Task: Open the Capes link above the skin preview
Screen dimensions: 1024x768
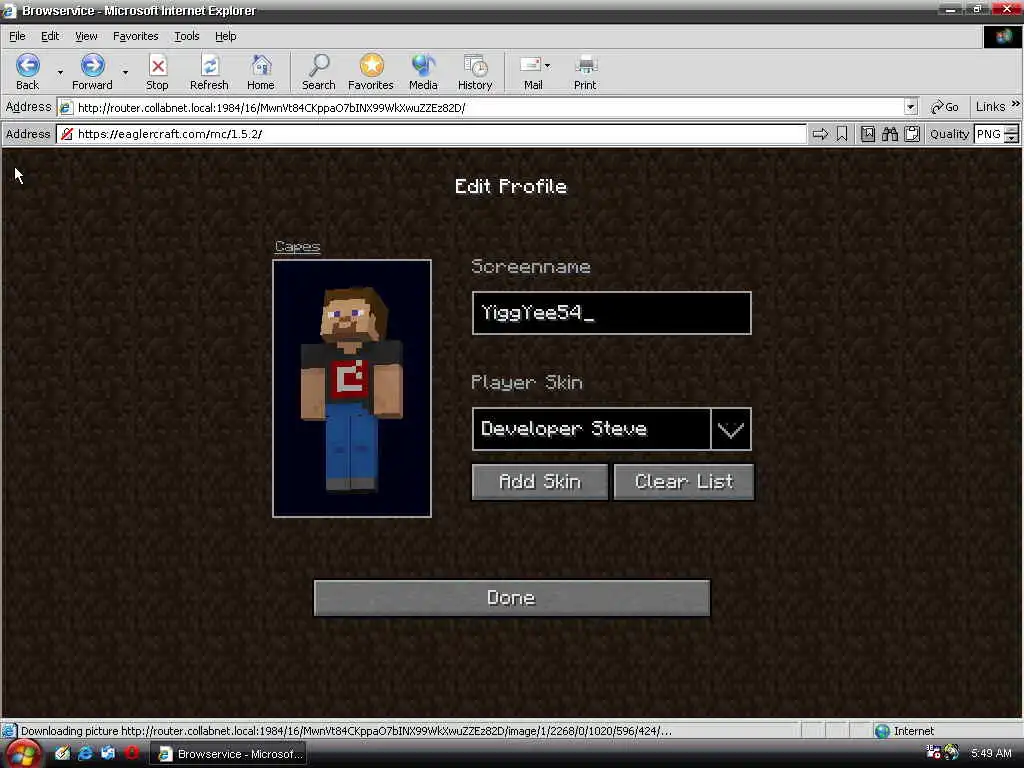Action: (297, 247)
